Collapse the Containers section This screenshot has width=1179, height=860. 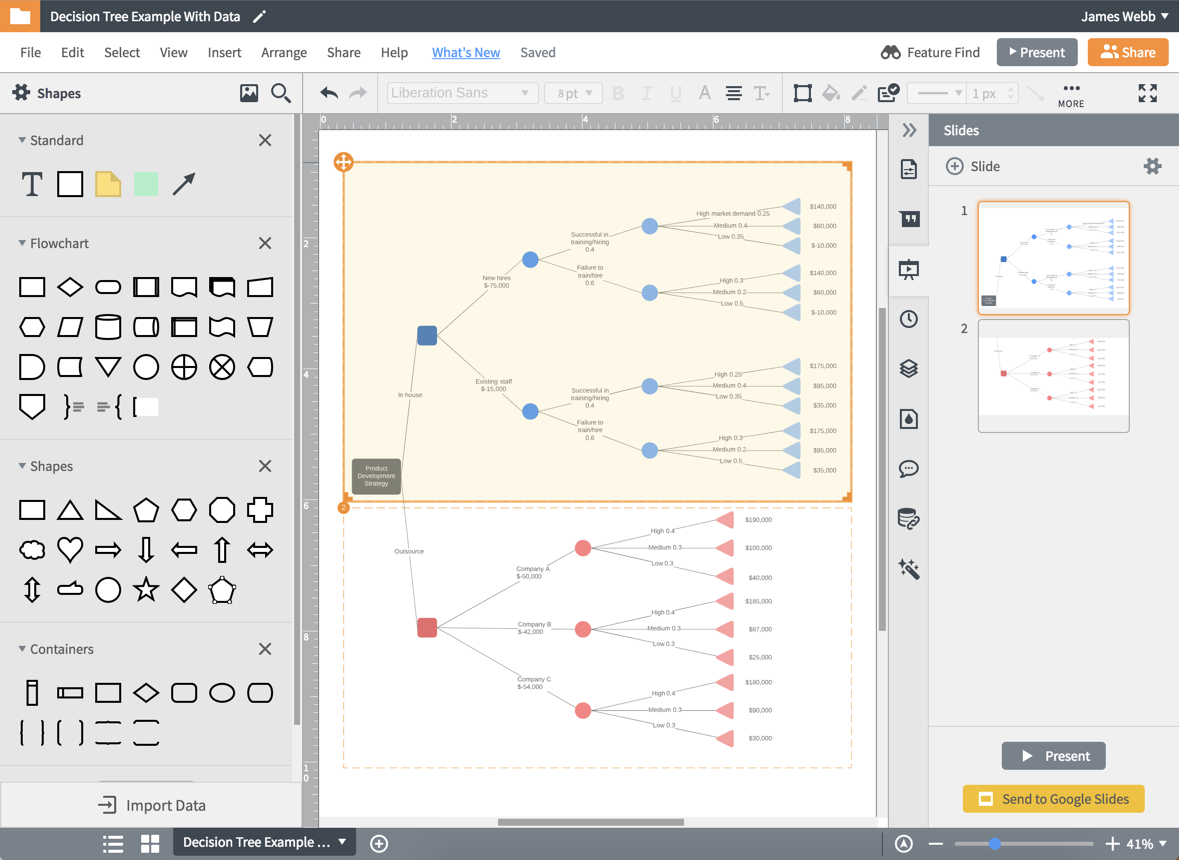[23, 649]
